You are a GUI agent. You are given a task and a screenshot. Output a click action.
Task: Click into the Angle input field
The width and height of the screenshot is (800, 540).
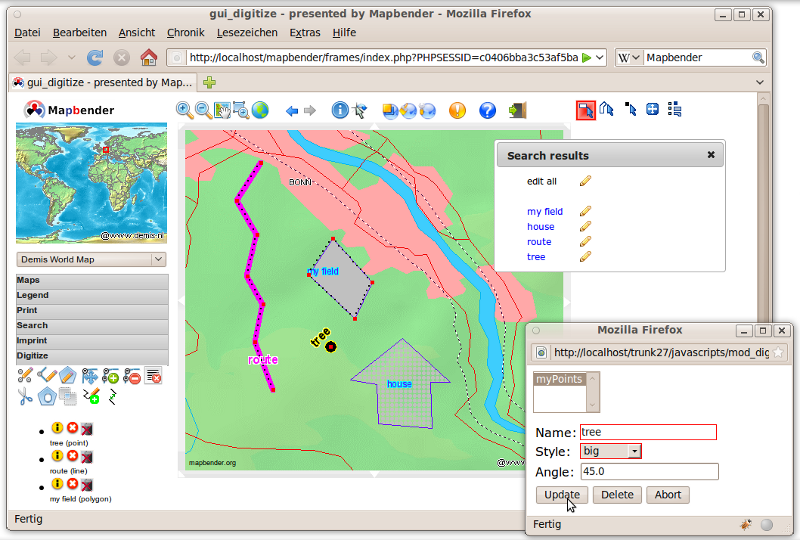(648, 472)
